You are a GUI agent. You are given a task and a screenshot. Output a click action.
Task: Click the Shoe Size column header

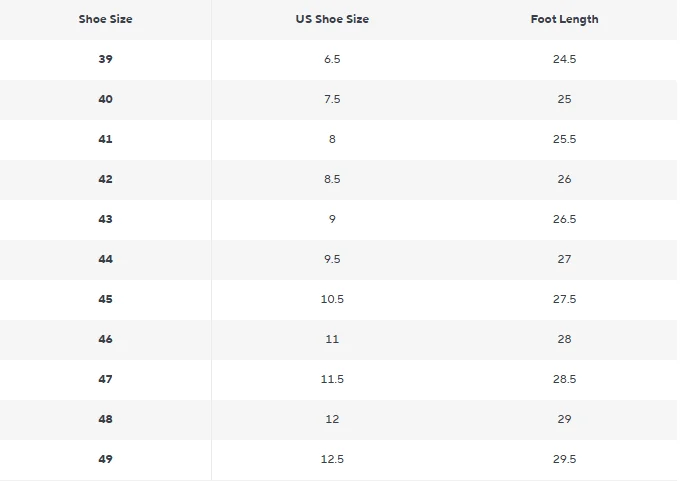click(105, 20)
